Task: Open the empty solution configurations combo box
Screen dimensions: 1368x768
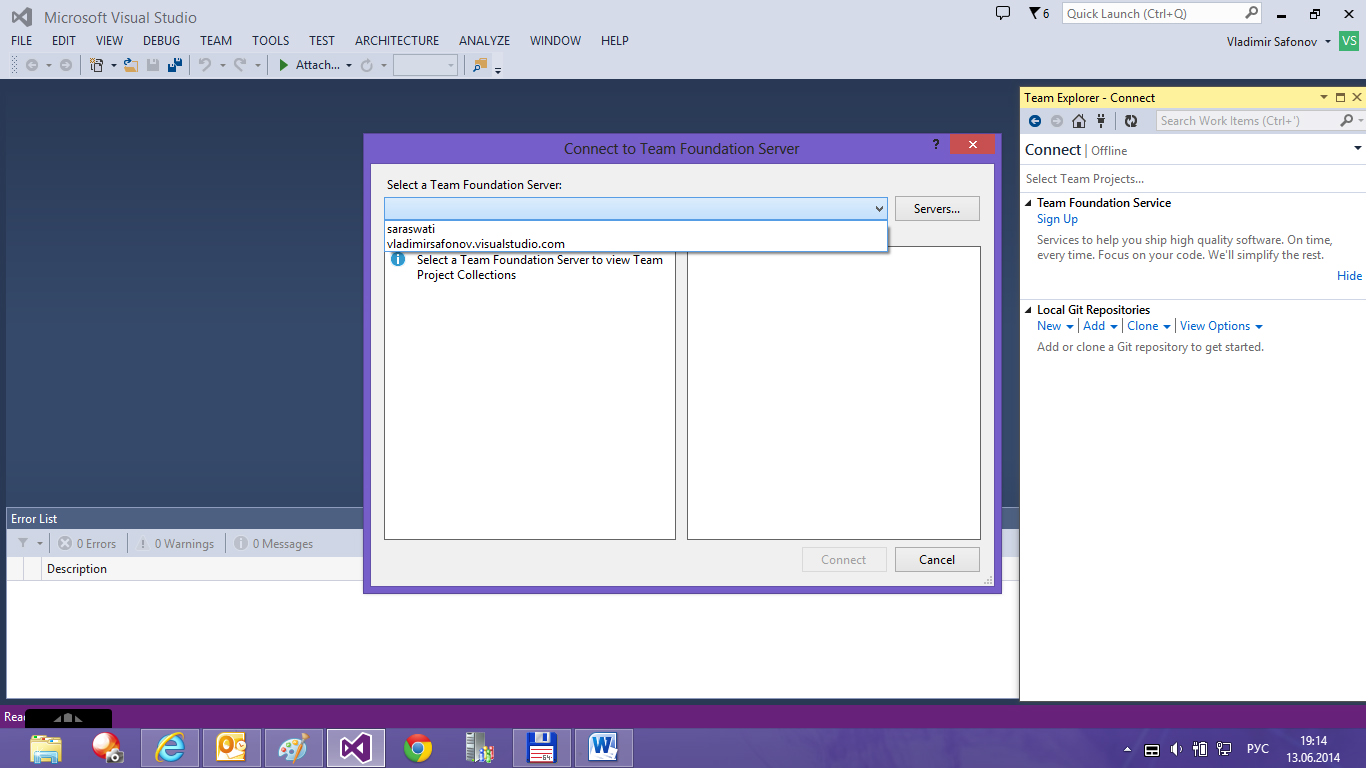Action: click(x=425, y=65)
